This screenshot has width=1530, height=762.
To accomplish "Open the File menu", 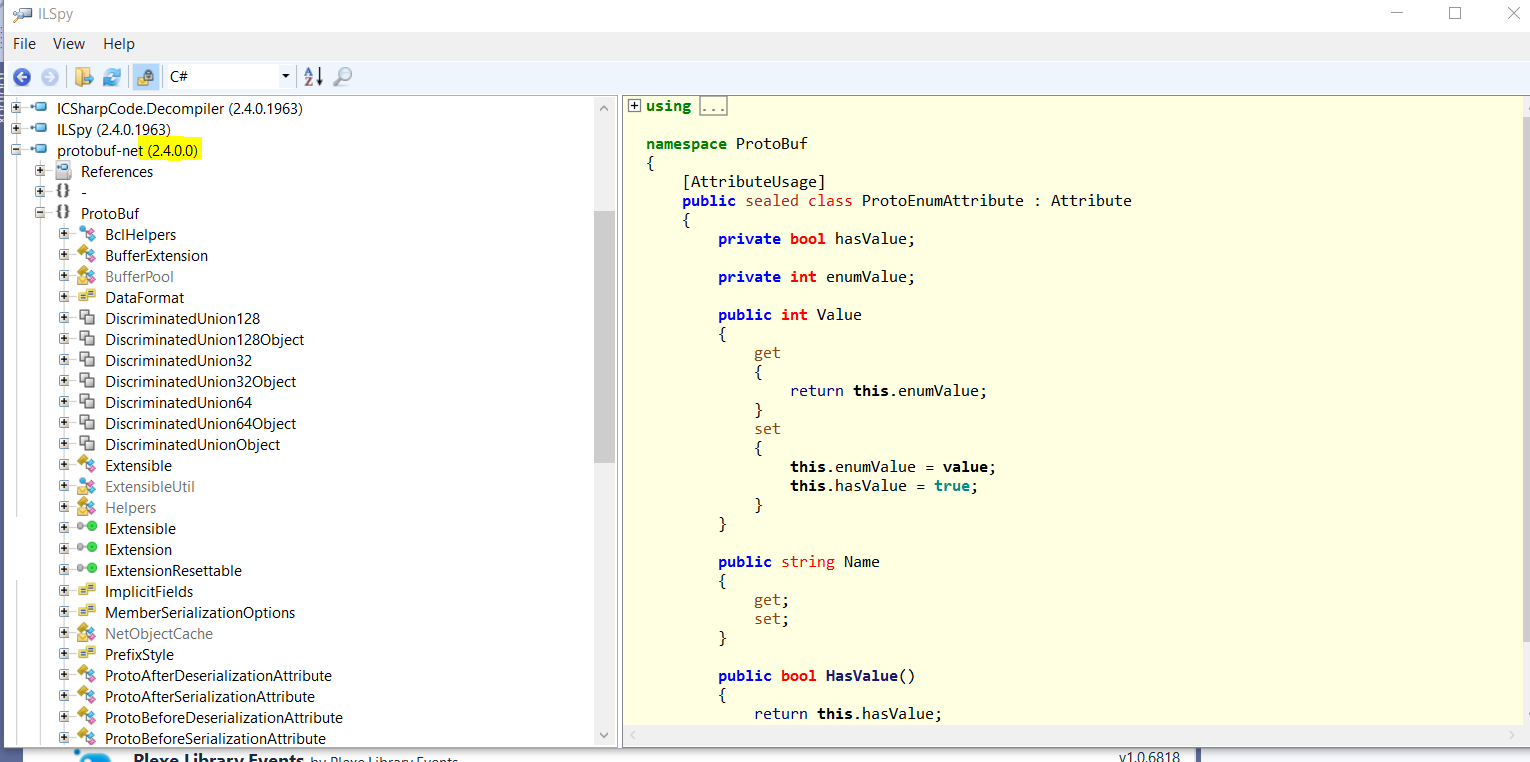I will point(24,44).
